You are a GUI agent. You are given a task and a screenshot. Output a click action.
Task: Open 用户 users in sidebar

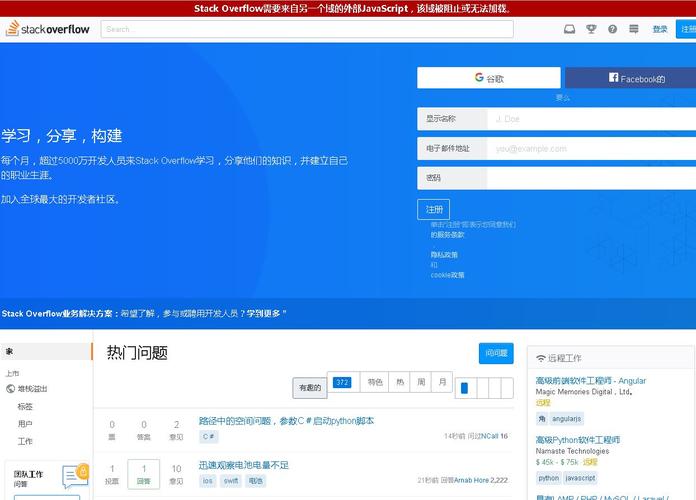[x=25, y=424]
